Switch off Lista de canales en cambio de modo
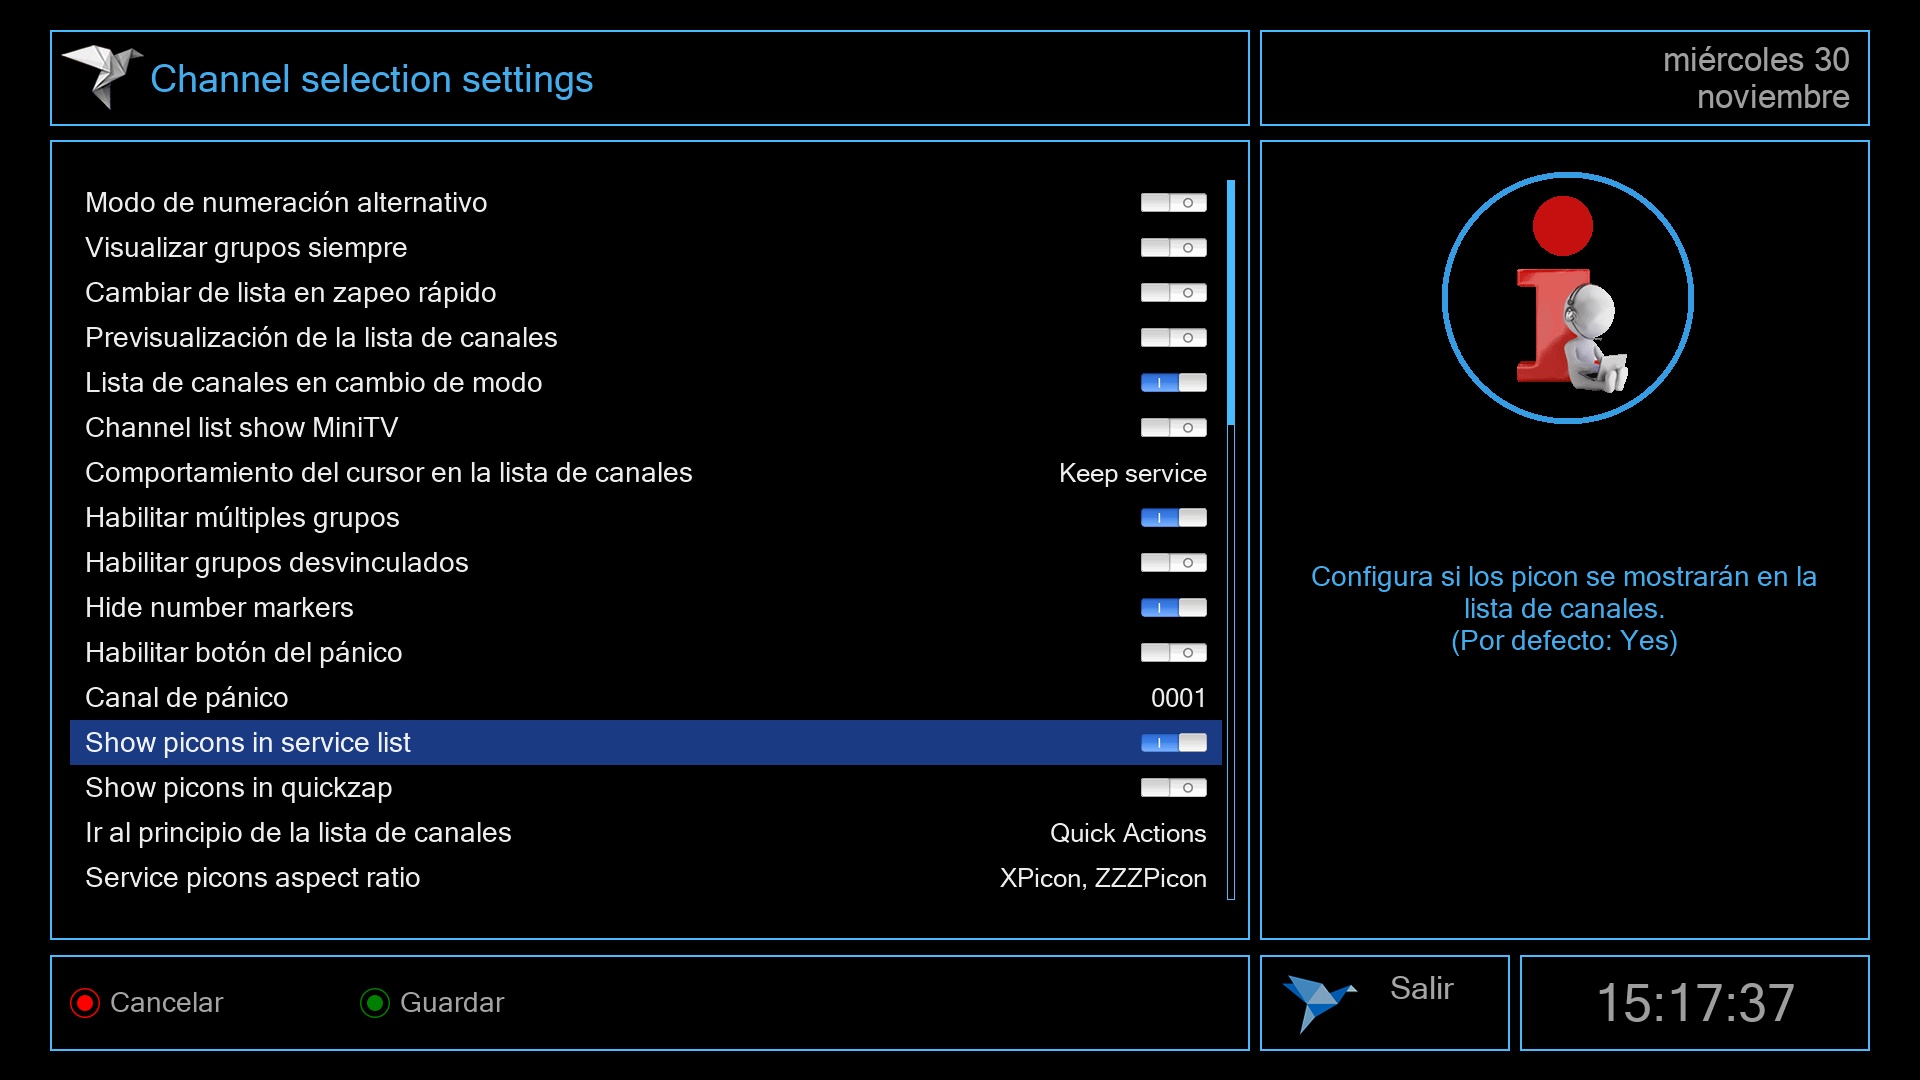Screen dimensions: 1920x1080 pyautogui.click(x=1173, y=383)
